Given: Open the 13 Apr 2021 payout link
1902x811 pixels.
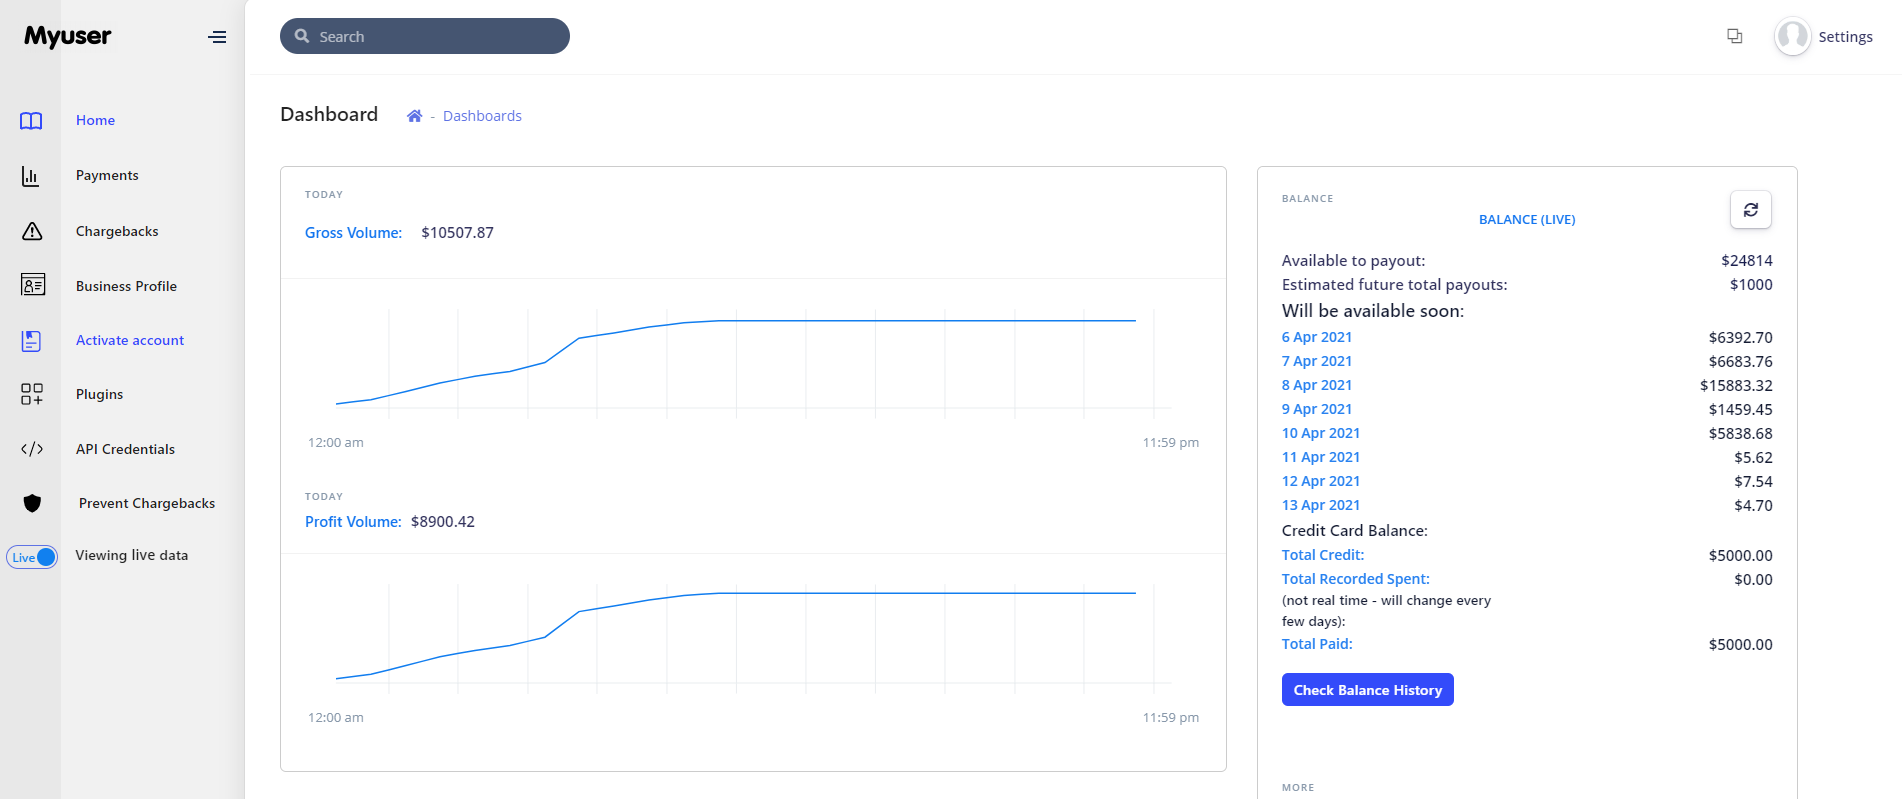Looking at the screenshot, I should coord(1320,505).
